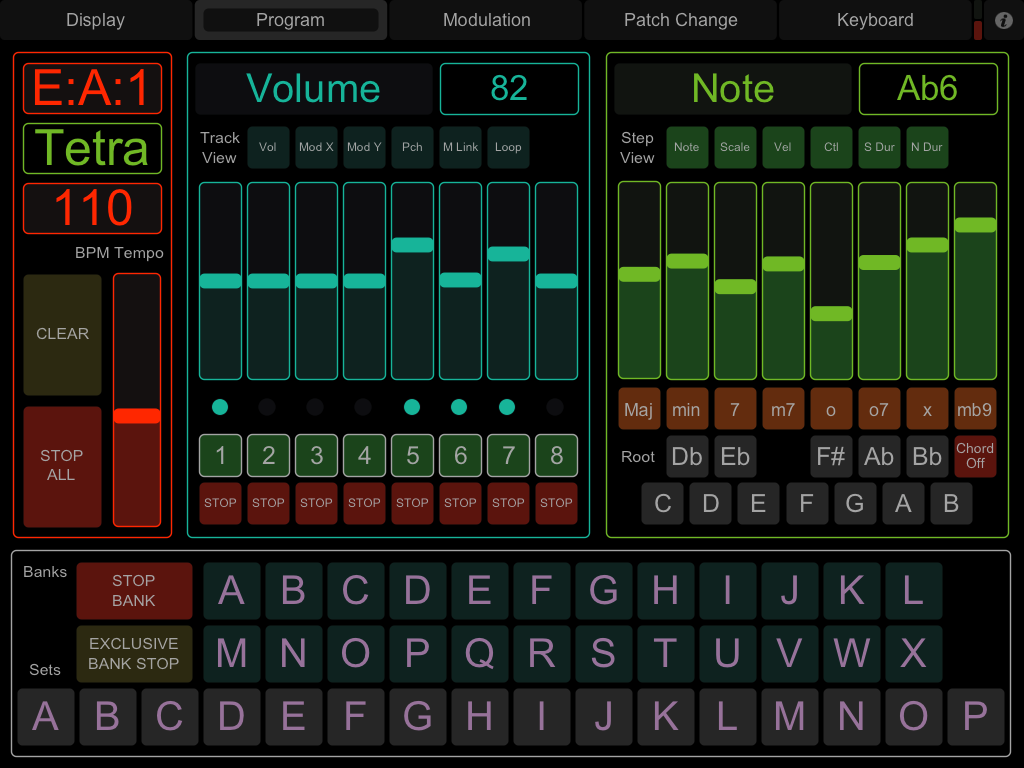Select the Maj chord type button
The width and height of the screenshot is (1024, 768).
(x=639, y=409)
